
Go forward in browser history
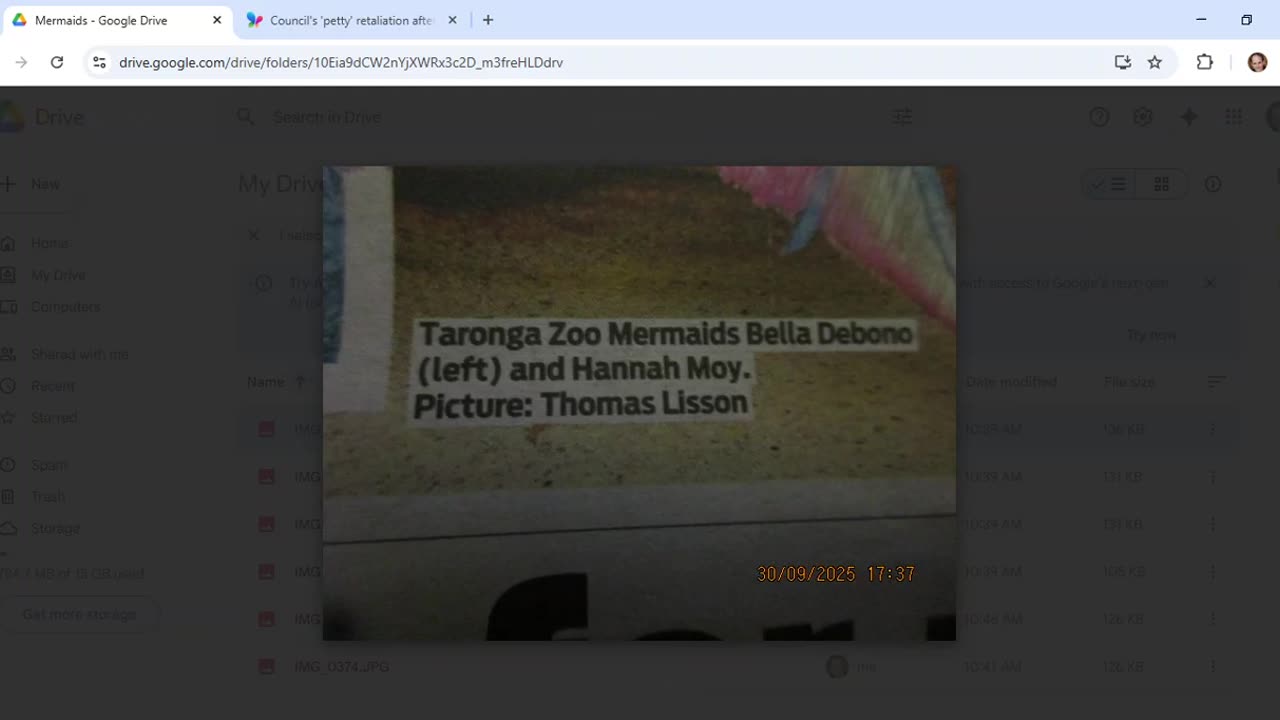[x=21, y=62]
